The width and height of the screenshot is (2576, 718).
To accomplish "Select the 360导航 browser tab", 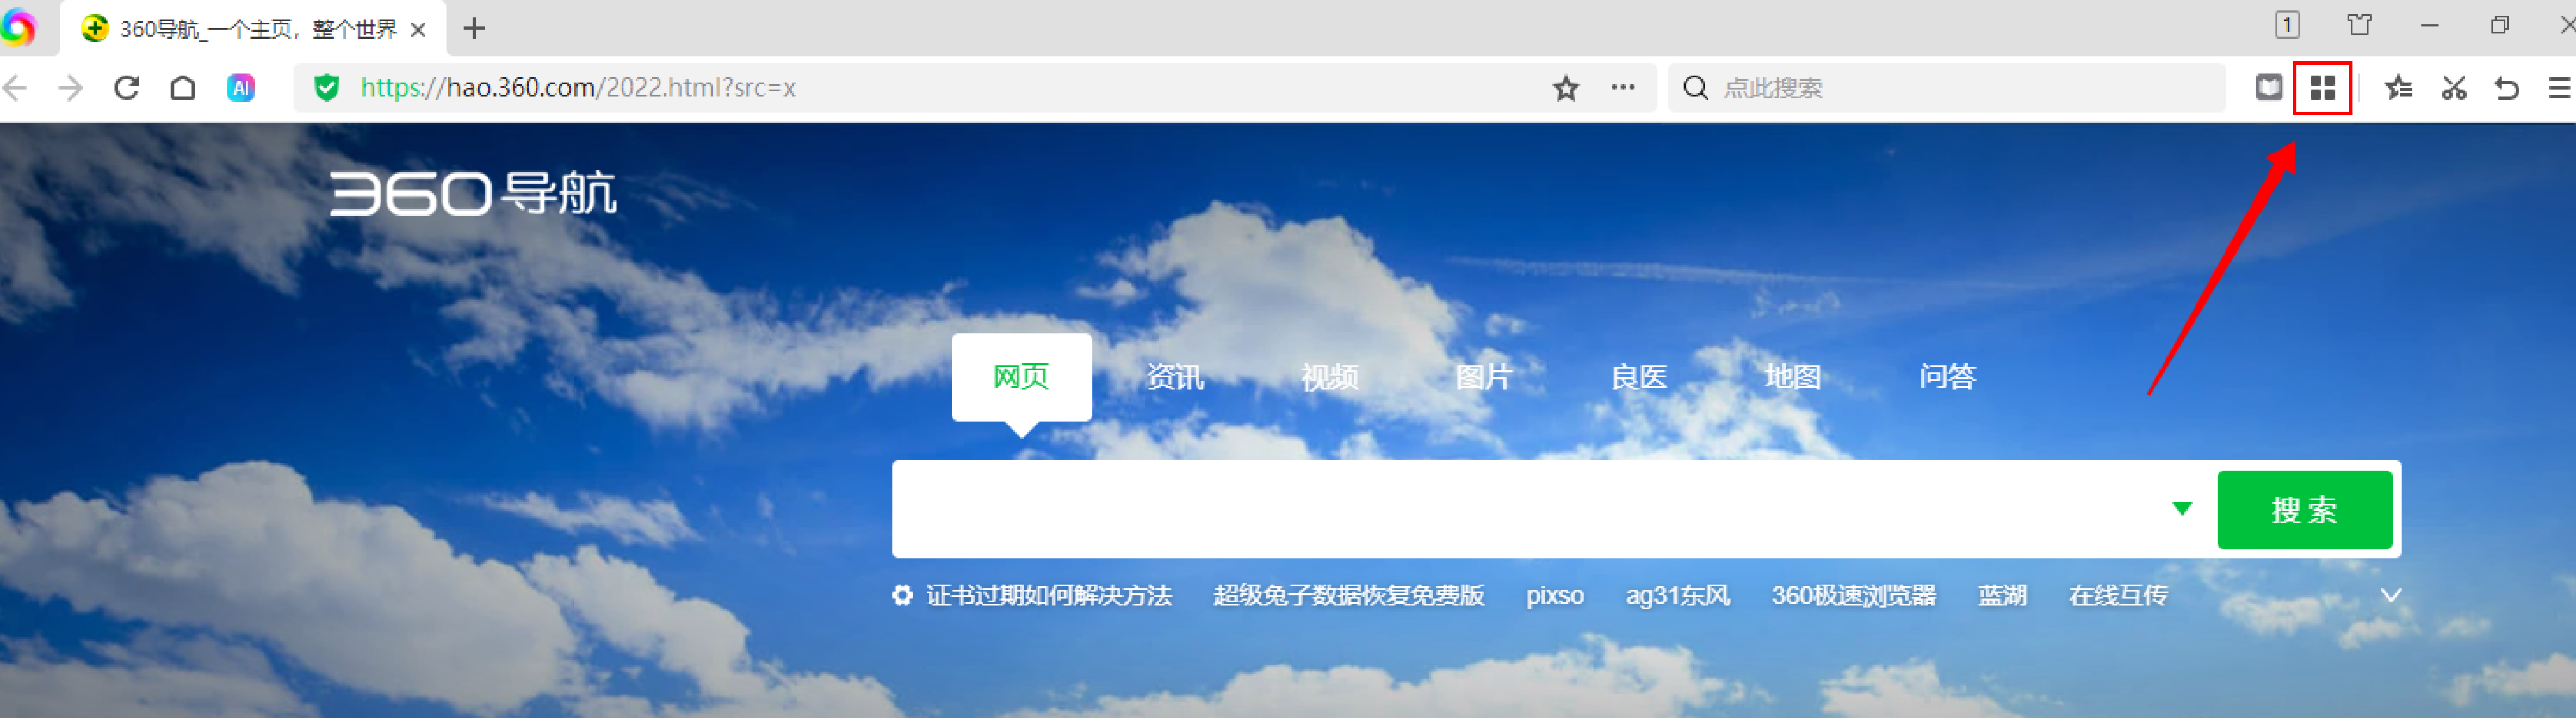I will click(x=253, y=29).
